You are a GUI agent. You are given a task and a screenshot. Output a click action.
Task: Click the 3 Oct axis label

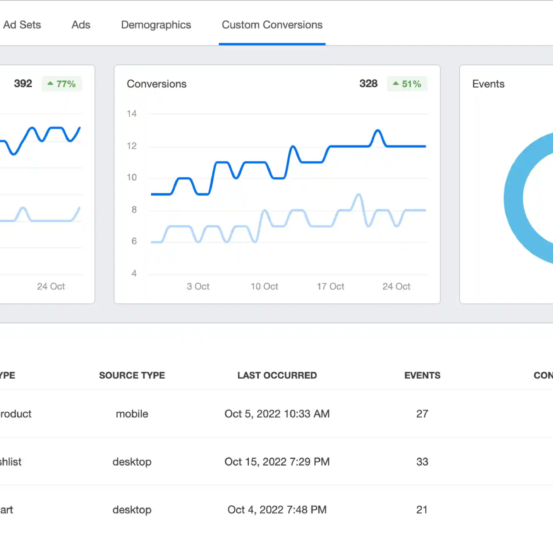(198, 286)
